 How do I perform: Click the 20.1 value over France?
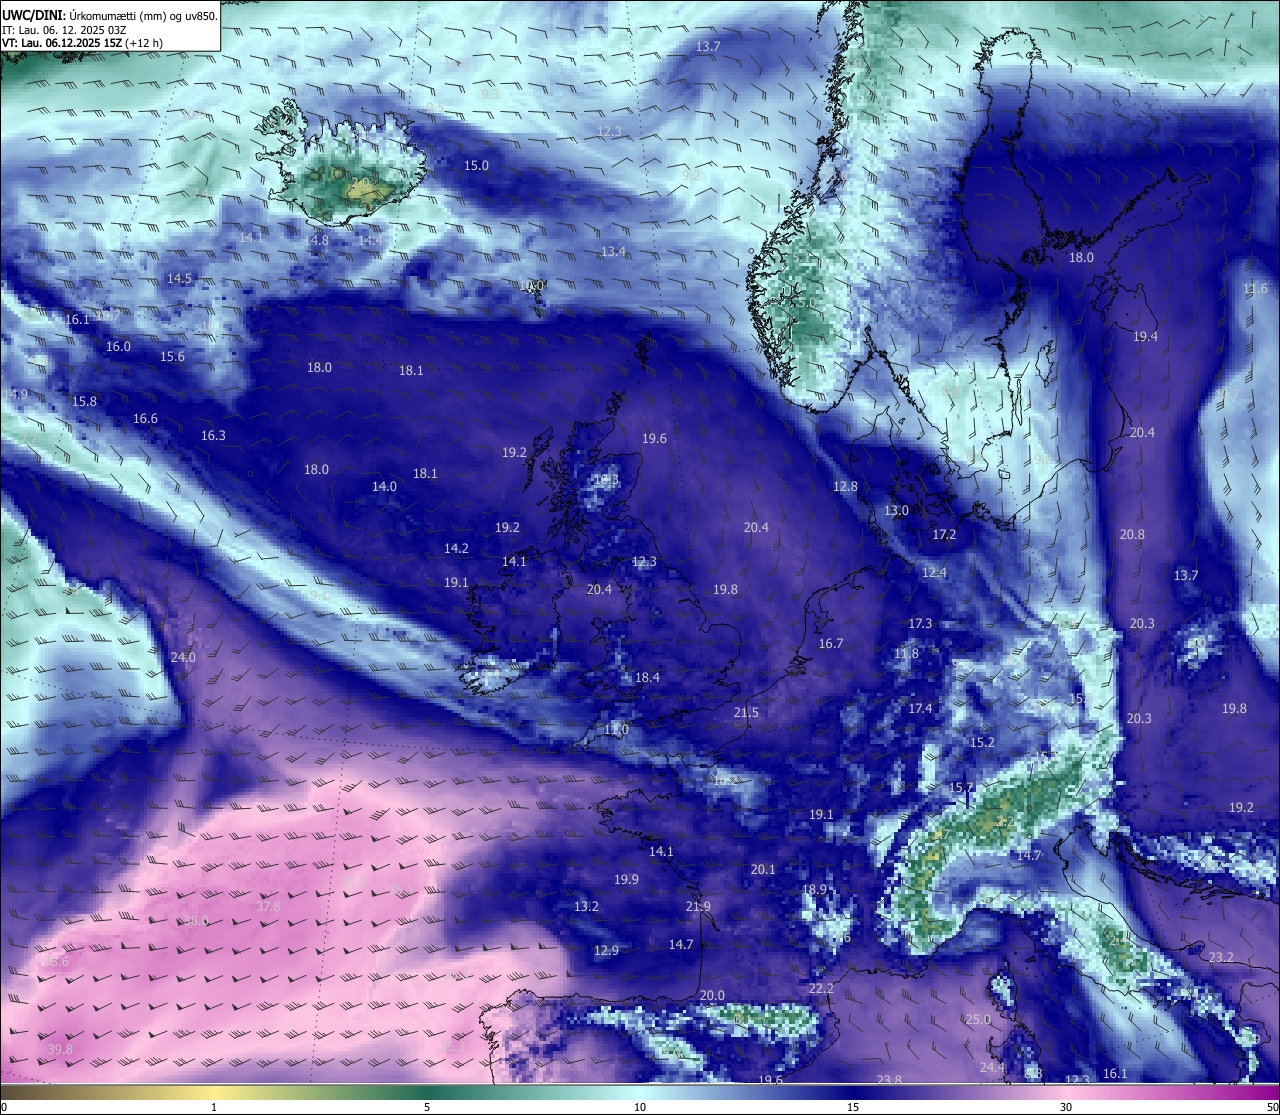point(763,870)
